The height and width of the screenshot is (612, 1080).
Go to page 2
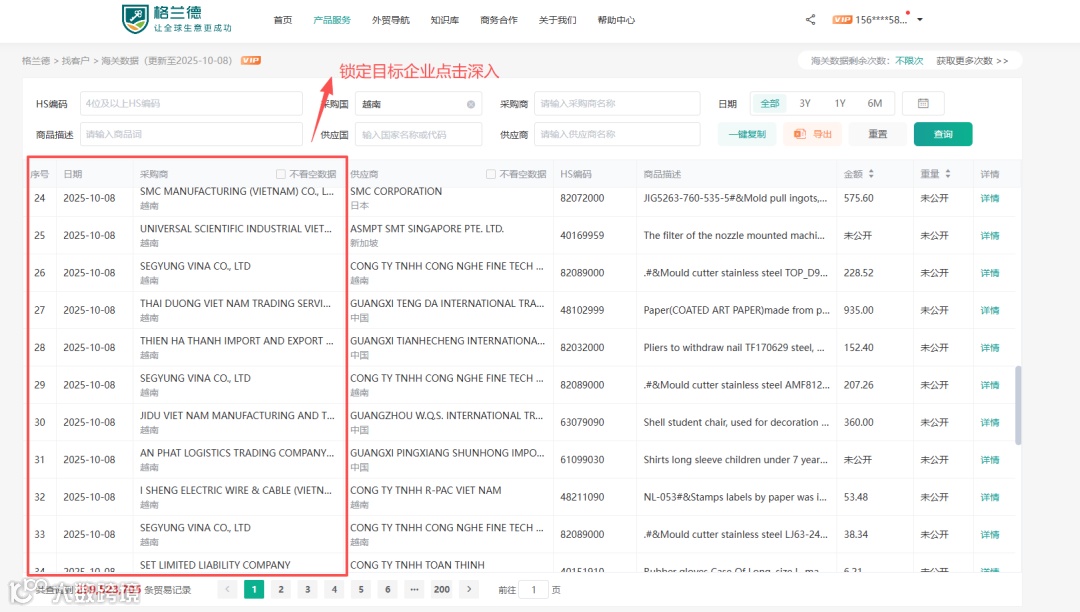pos(280,589)
